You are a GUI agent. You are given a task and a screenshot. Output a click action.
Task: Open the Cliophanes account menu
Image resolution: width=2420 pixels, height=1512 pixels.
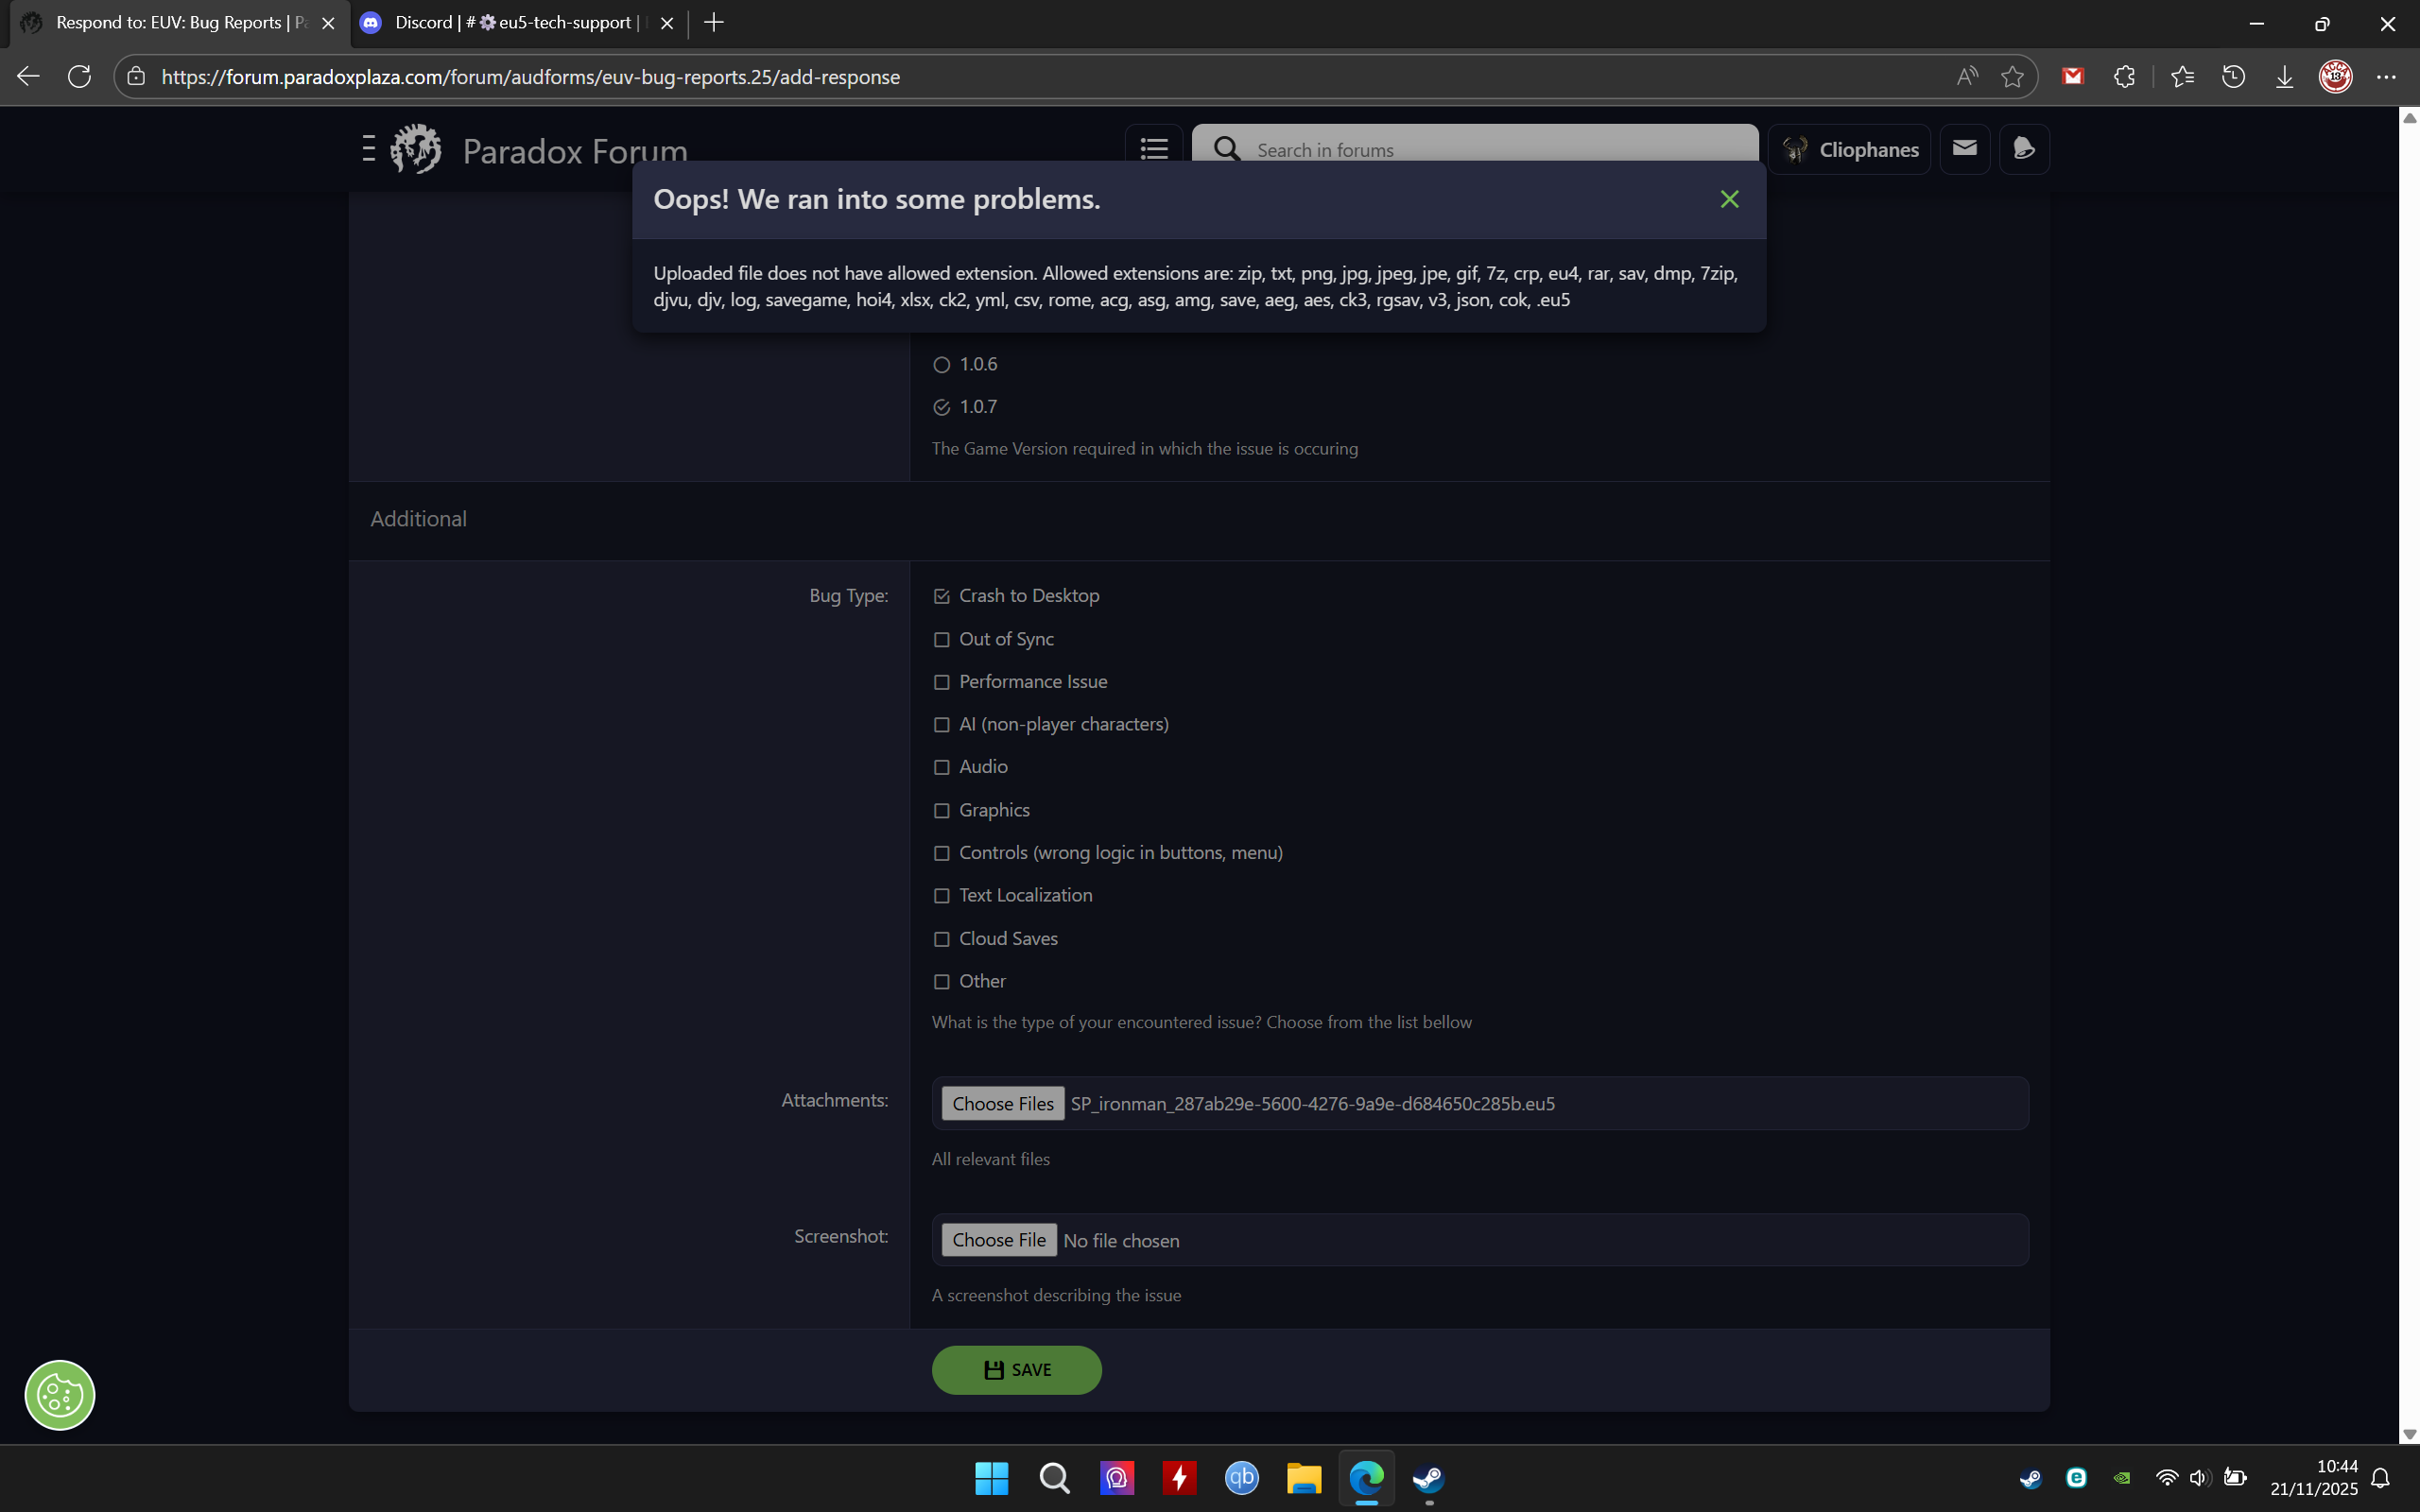pos(1849,149)
